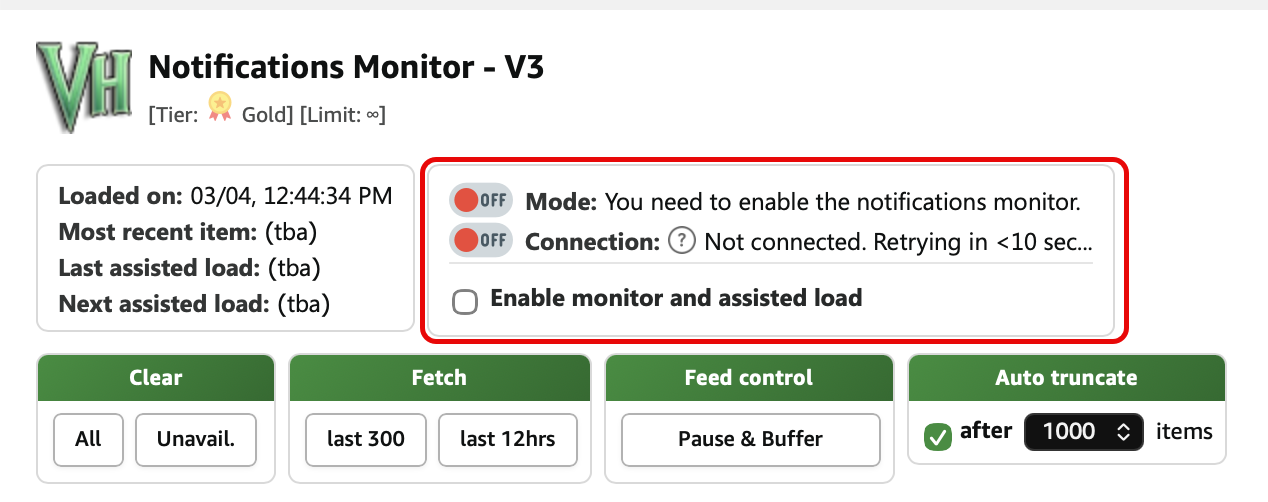Toggle the Connection OFF switch
The image size is (1268, 502).
click(480, 241)
